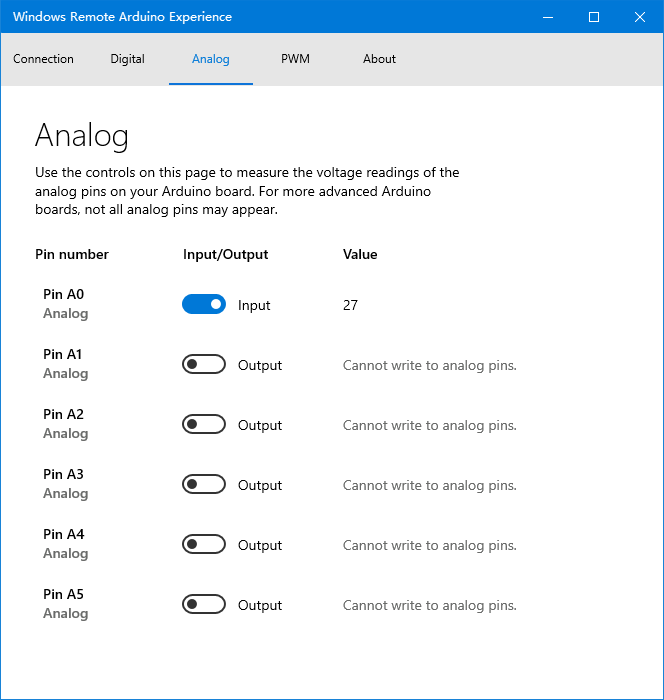Toggle the Pin A0 input switch
Image resolution: width=664 pixels, height=700 pixels.
point(204,304)
